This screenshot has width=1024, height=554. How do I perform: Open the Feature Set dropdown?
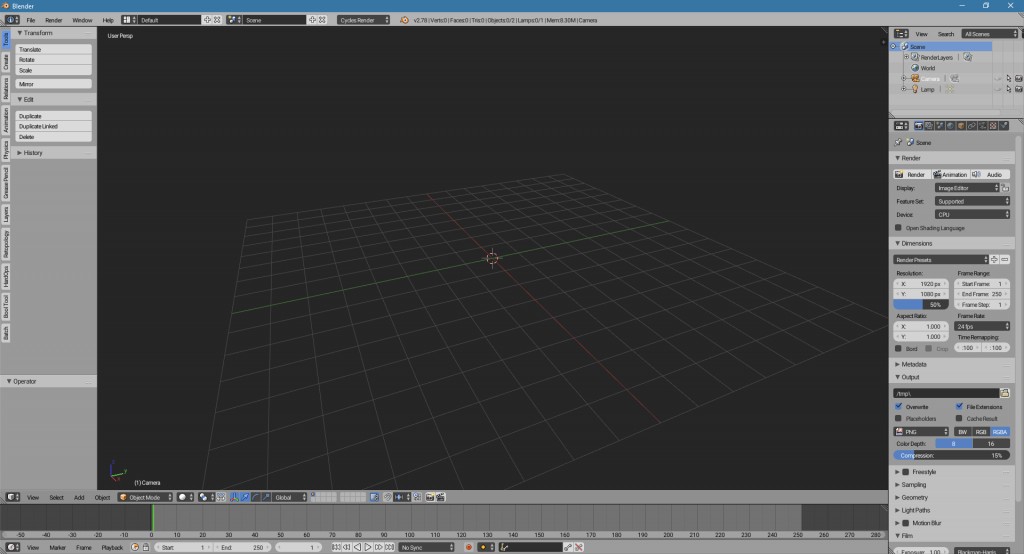point(972,201)
